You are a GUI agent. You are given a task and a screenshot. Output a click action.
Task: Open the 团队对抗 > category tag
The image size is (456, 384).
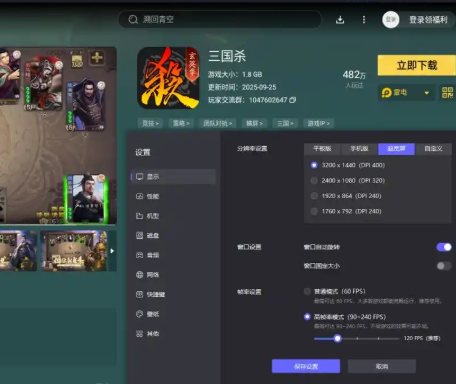[218, 123]
